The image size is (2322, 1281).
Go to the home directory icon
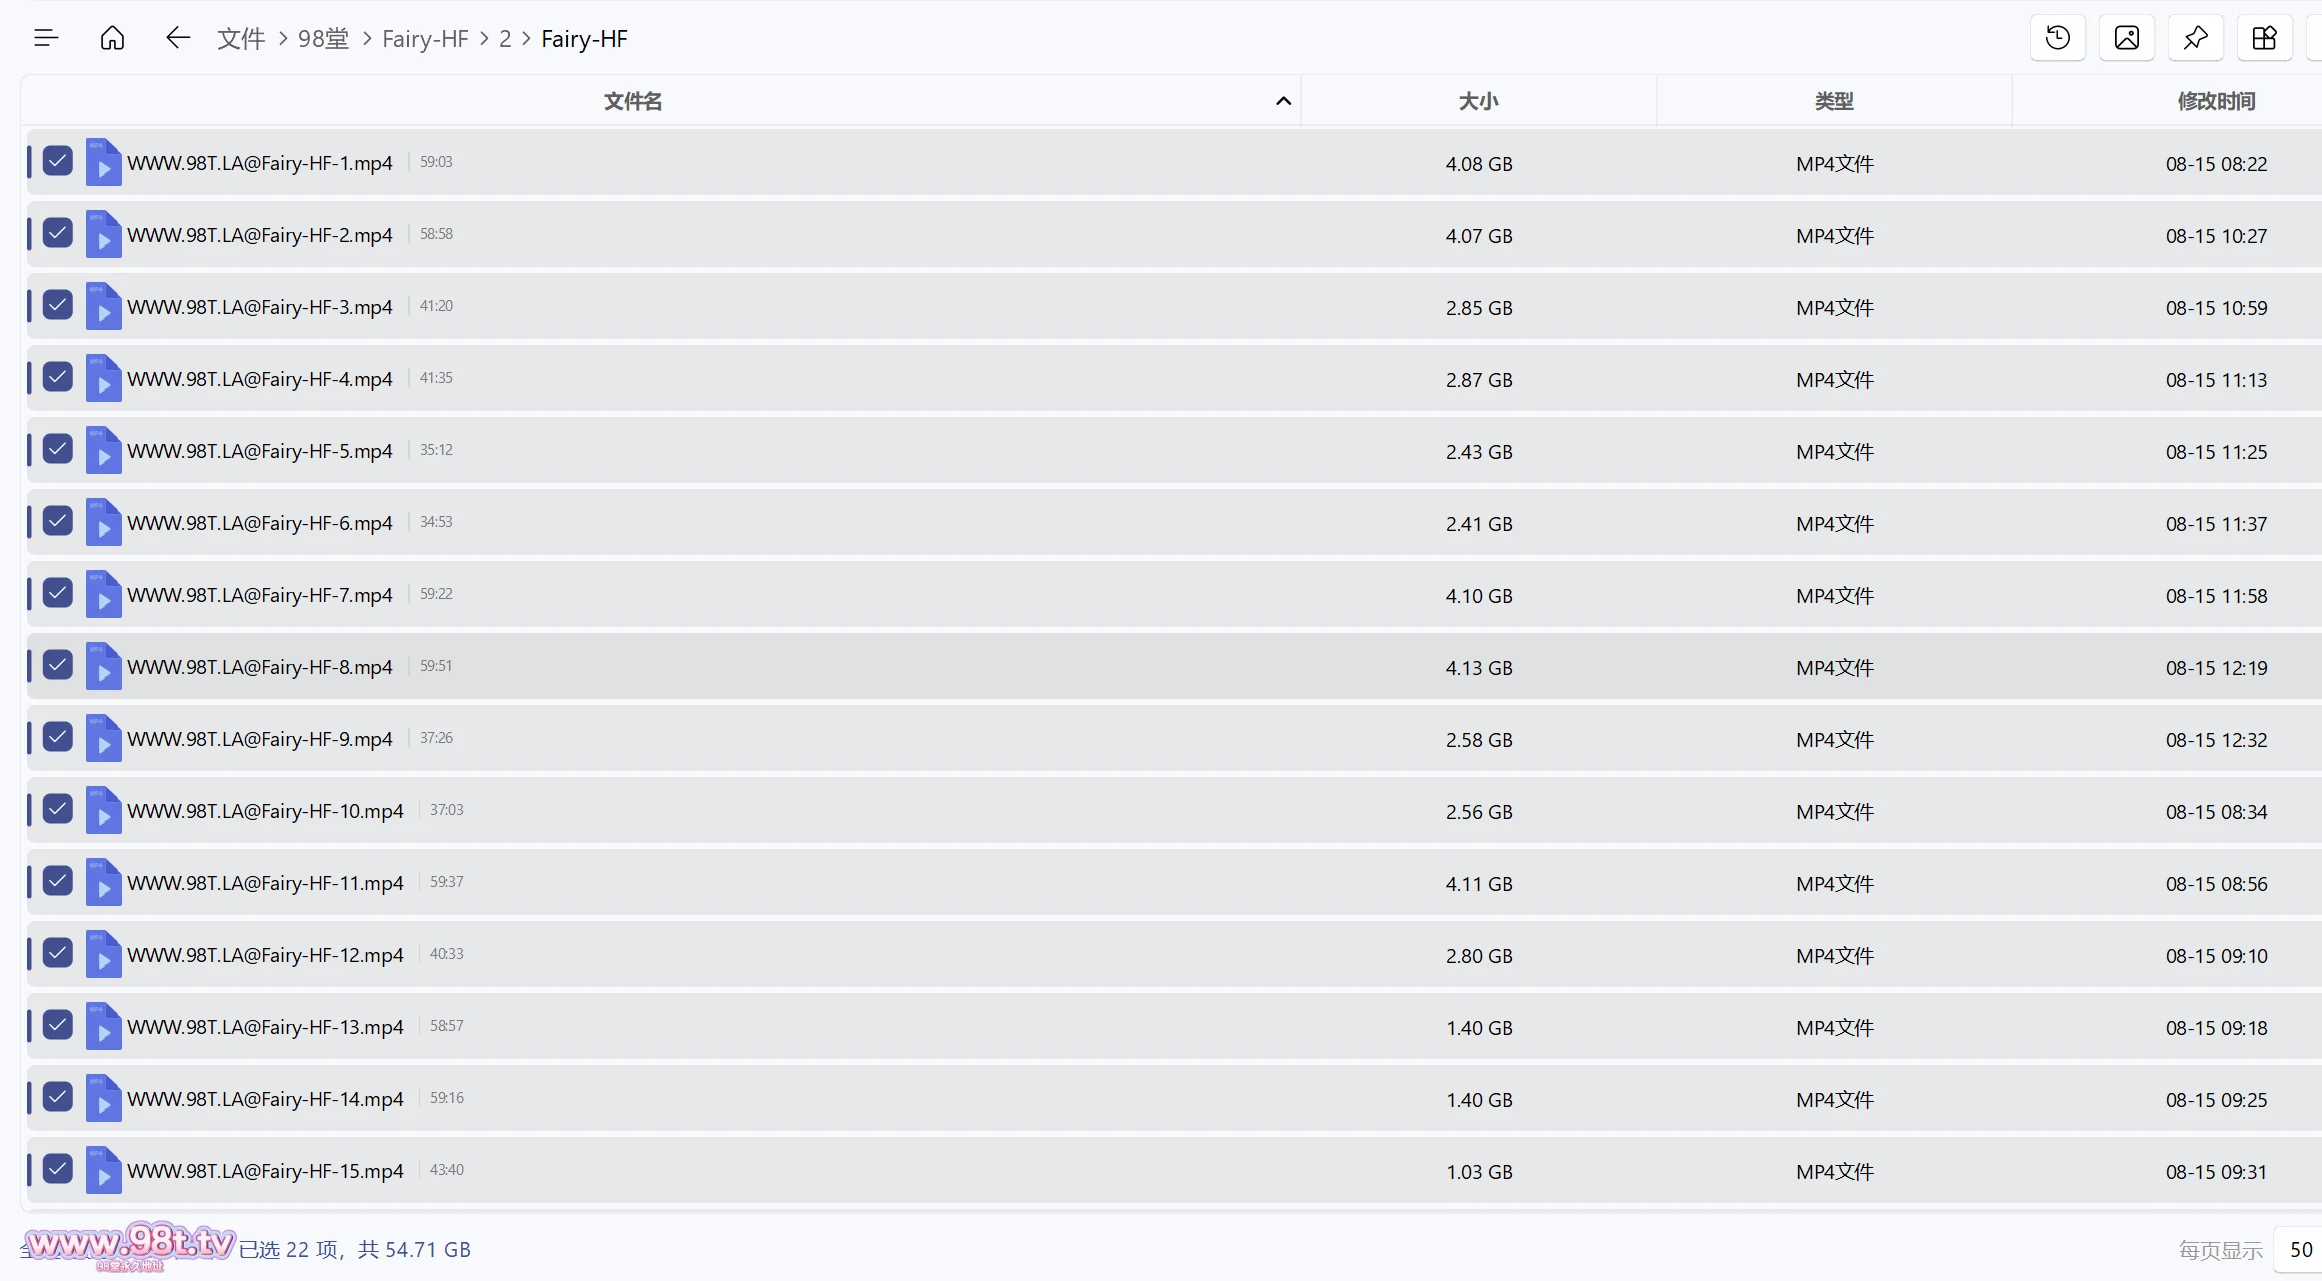(x=113, y=38)
